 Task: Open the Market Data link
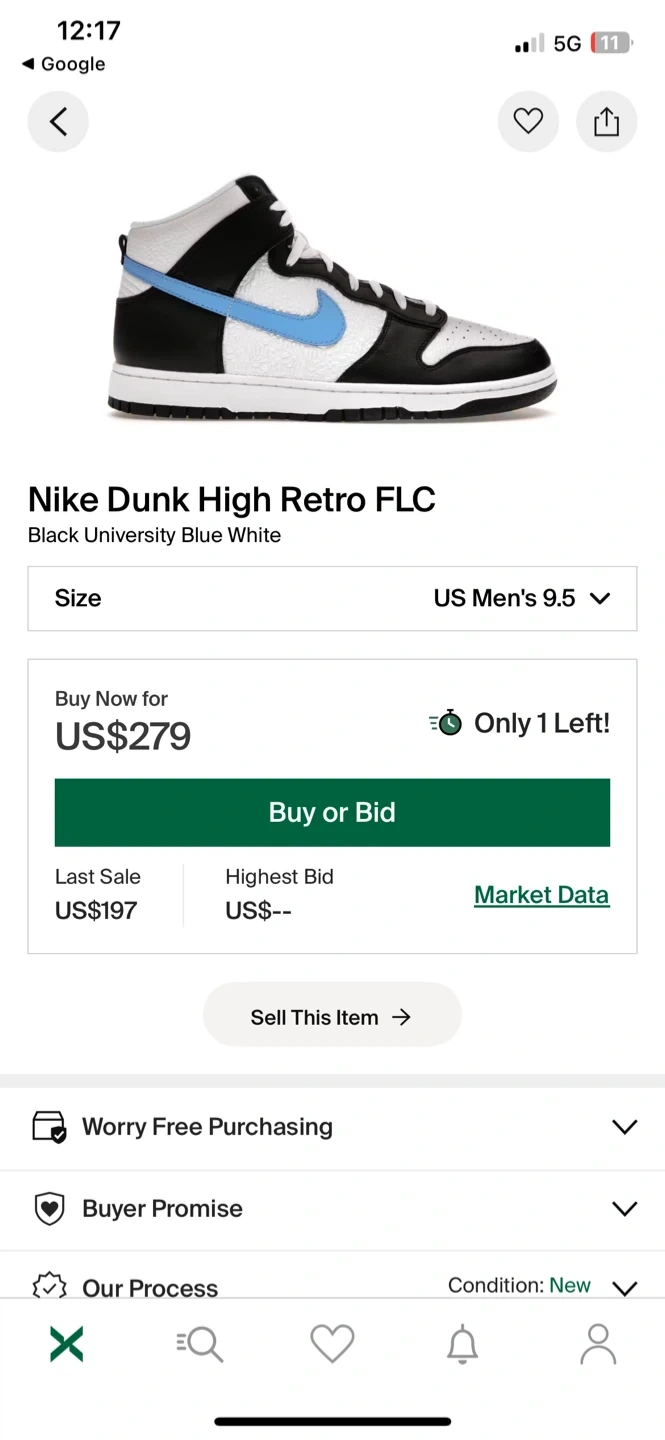[x=541, y=895]
